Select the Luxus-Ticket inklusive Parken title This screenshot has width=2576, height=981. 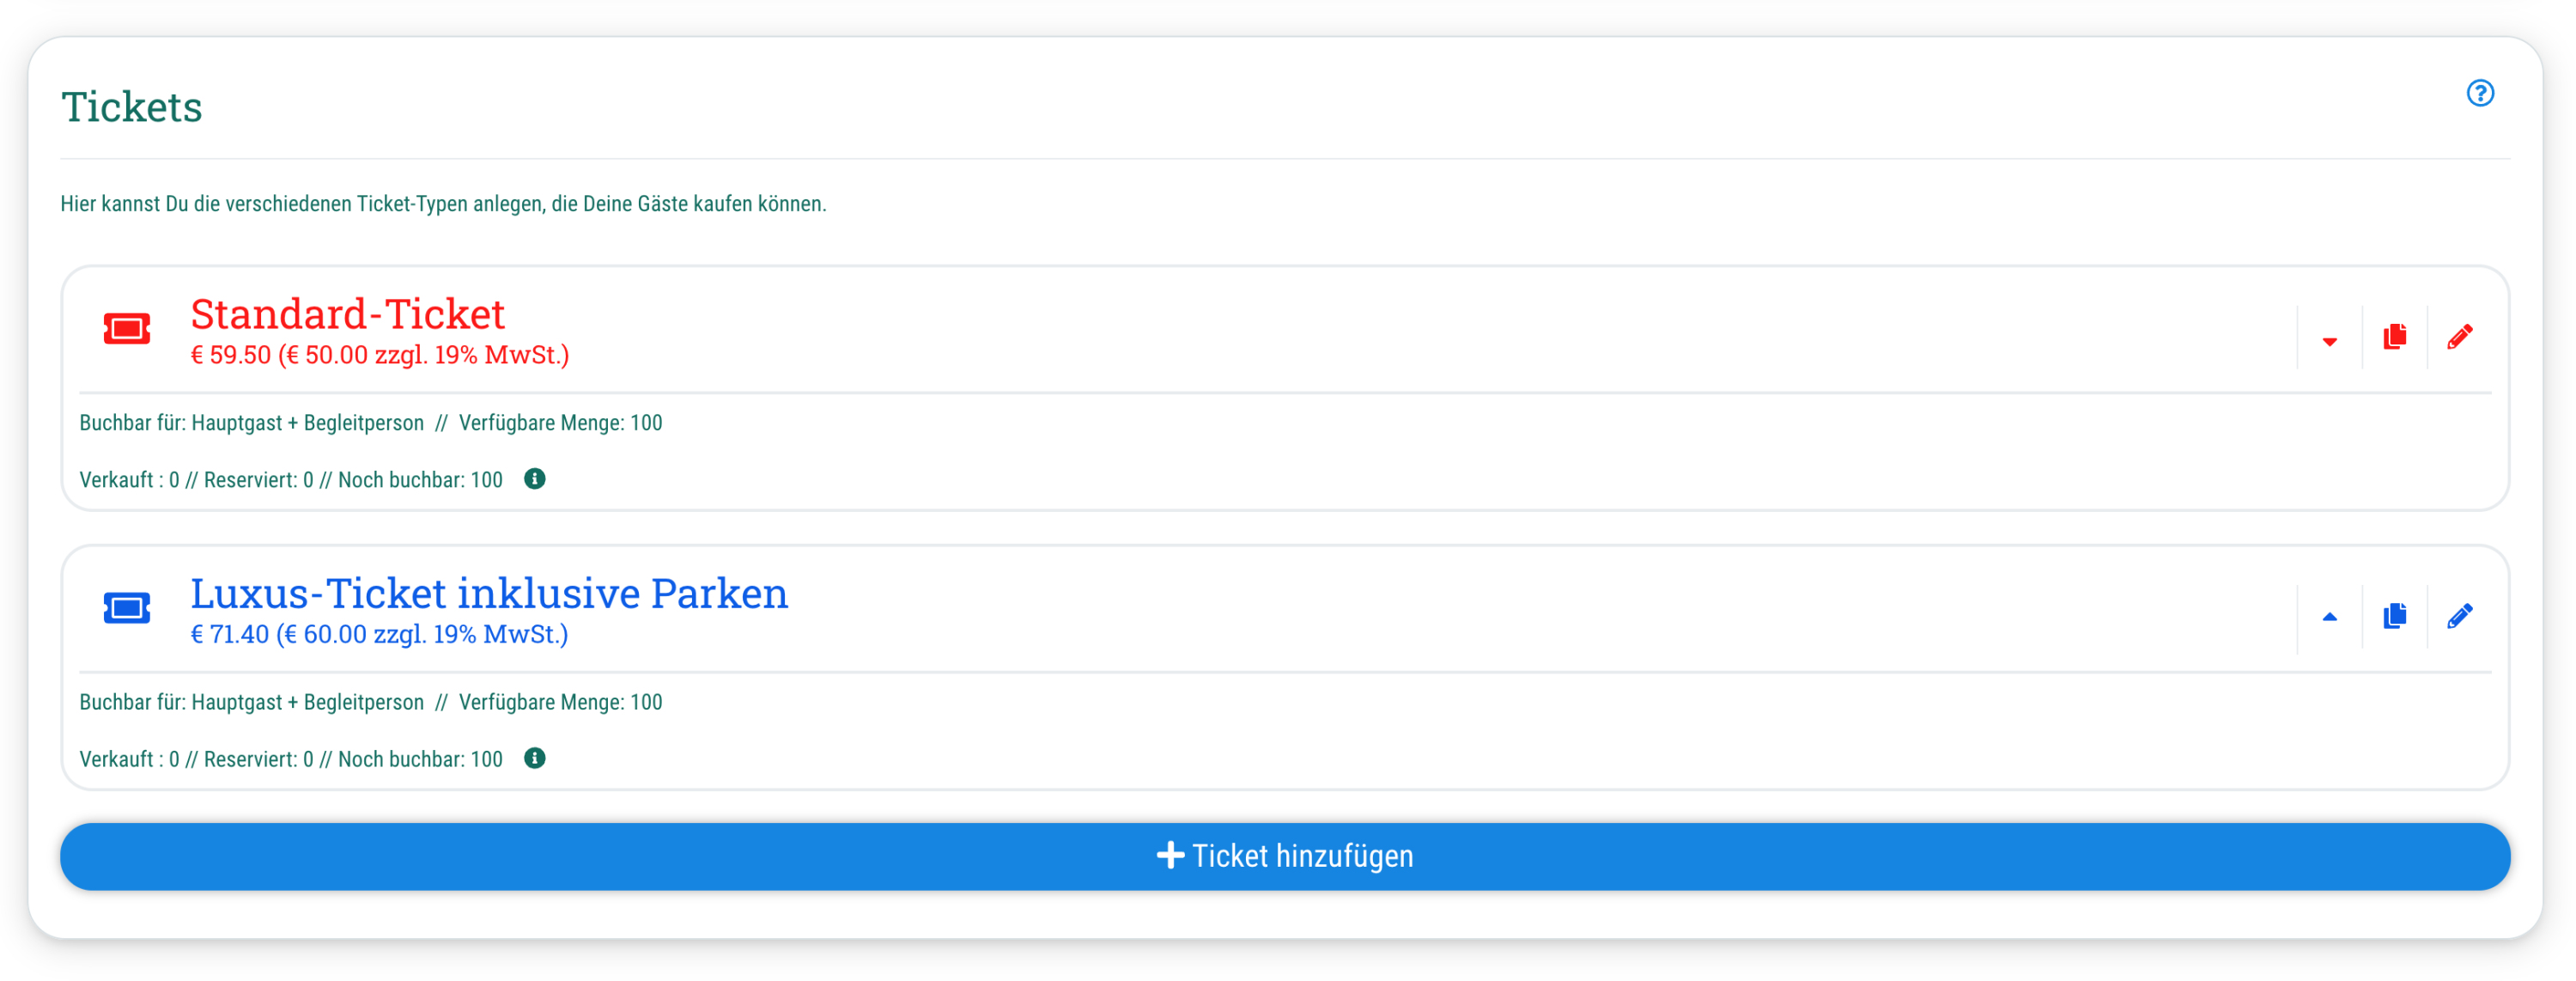pyautogui.click(x=489, y=593)
